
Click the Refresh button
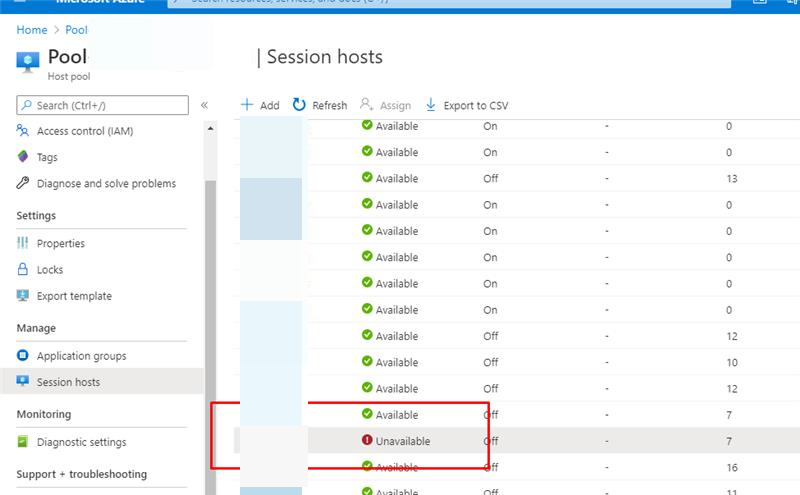[320, 105]
